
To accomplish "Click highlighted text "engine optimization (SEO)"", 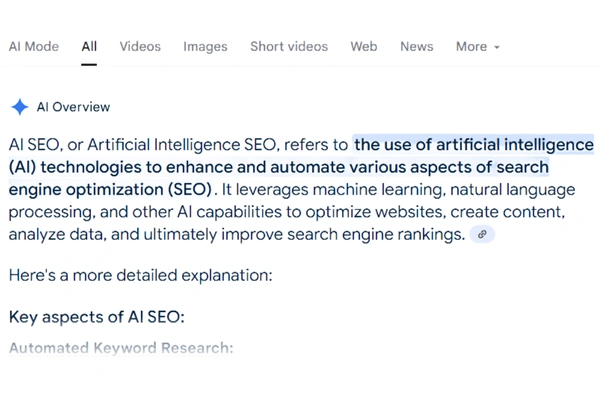I will coord(110,189).
